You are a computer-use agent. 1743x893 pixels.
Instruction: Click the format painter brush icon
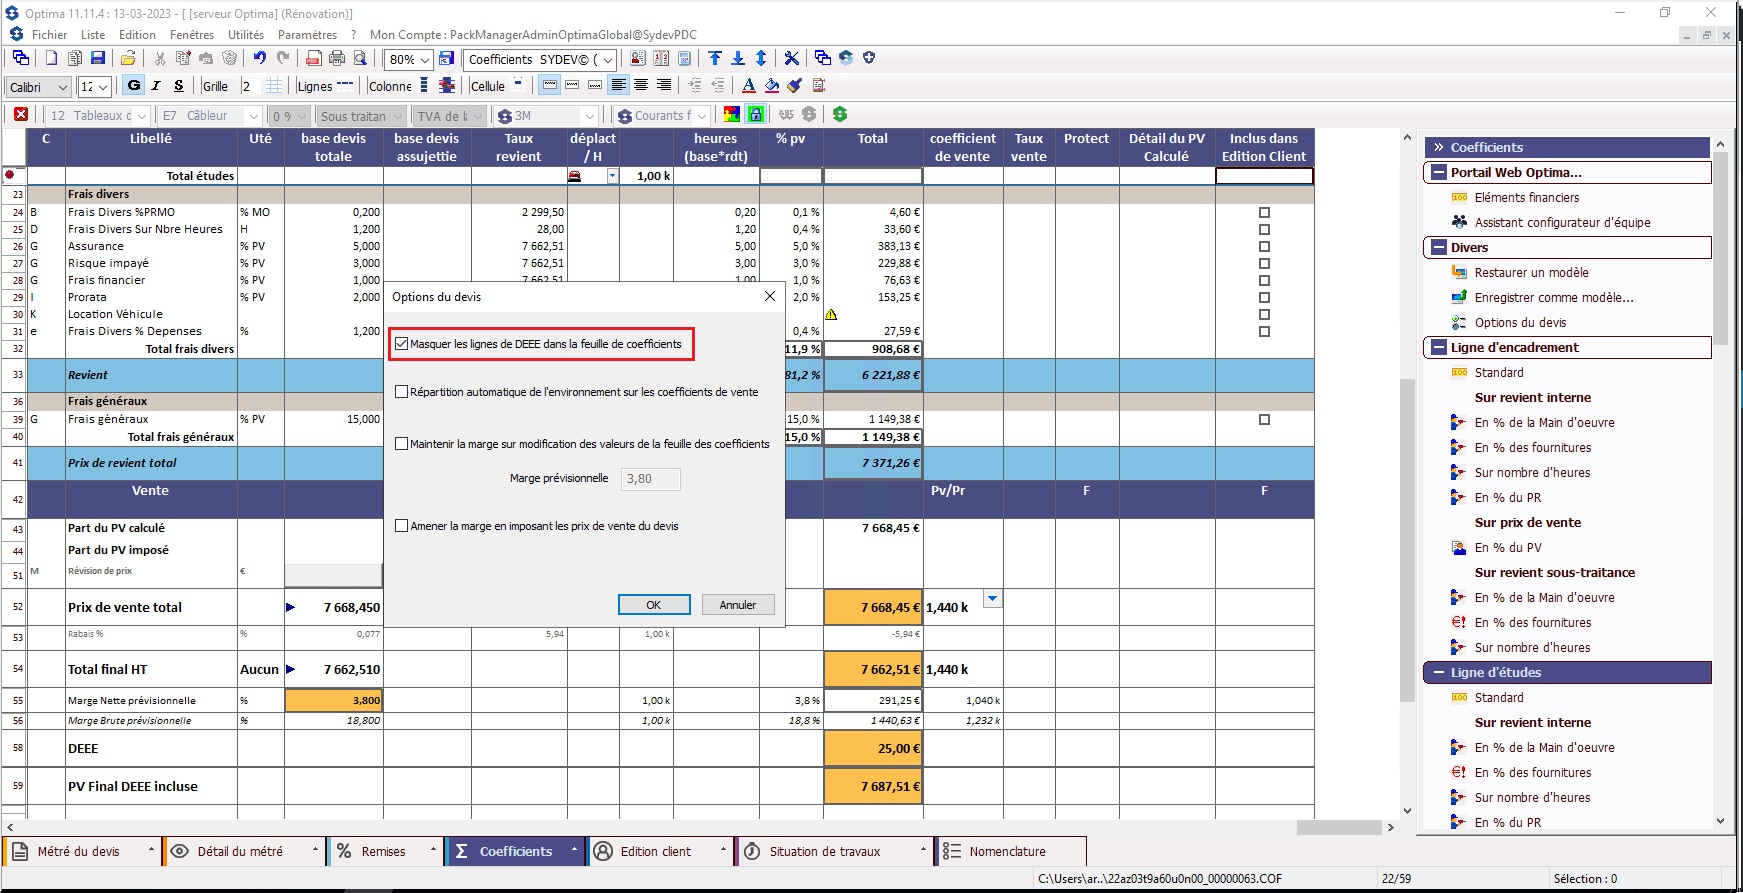pyautogui.click(x=794, y=85)
